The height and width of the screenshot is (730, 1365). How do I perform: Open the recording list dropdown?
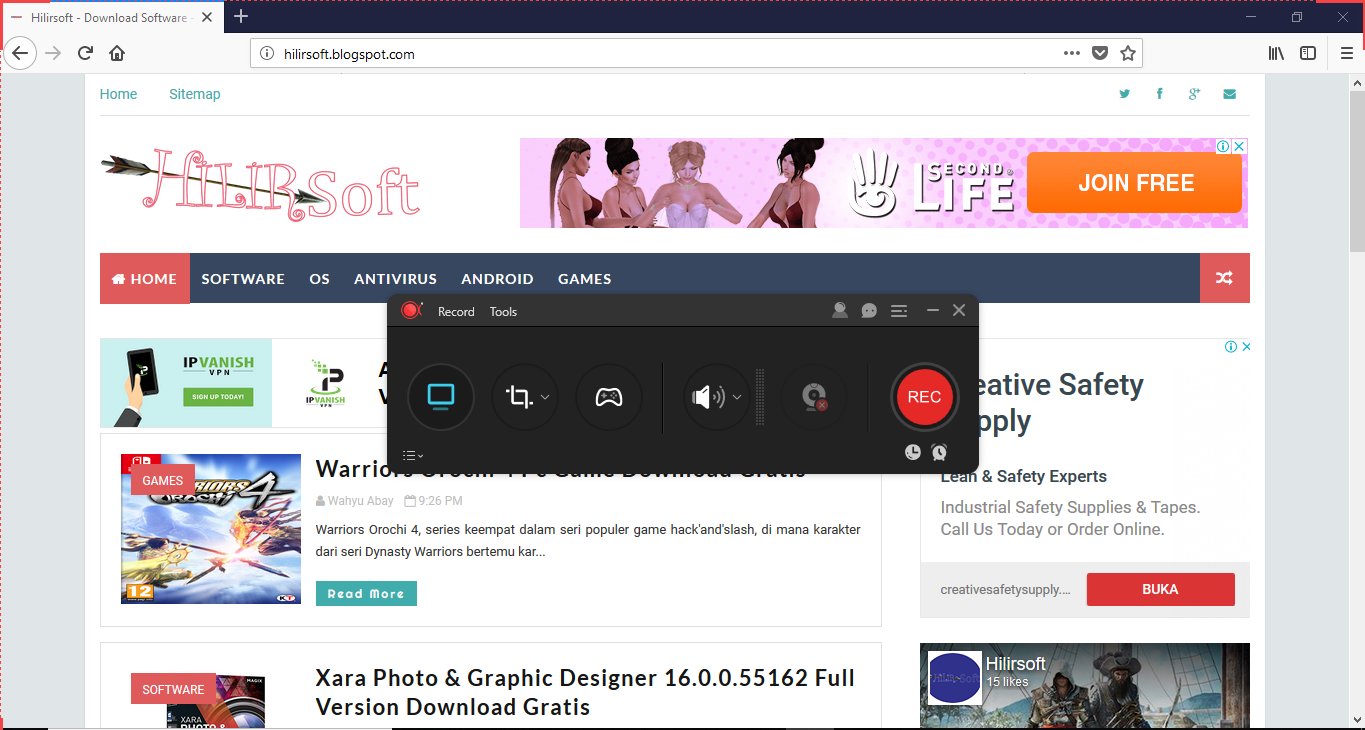(412, 454)
